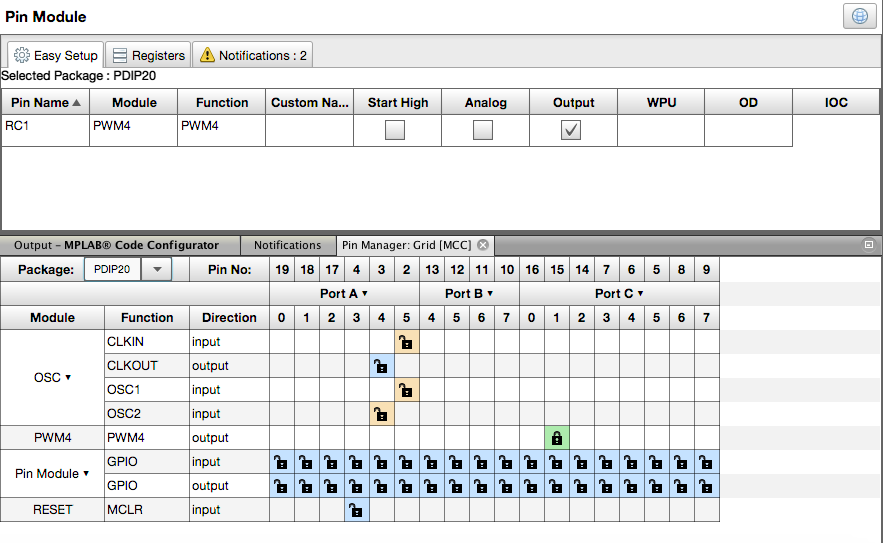Click the green locked PWM4 pin on RC1

pos(557,438)
